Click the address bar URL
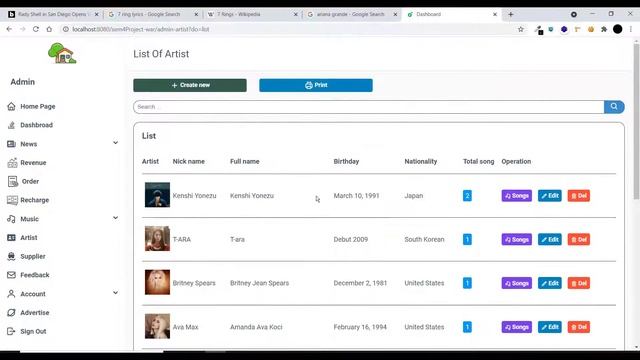640x360 pixels. pos(141,29)
